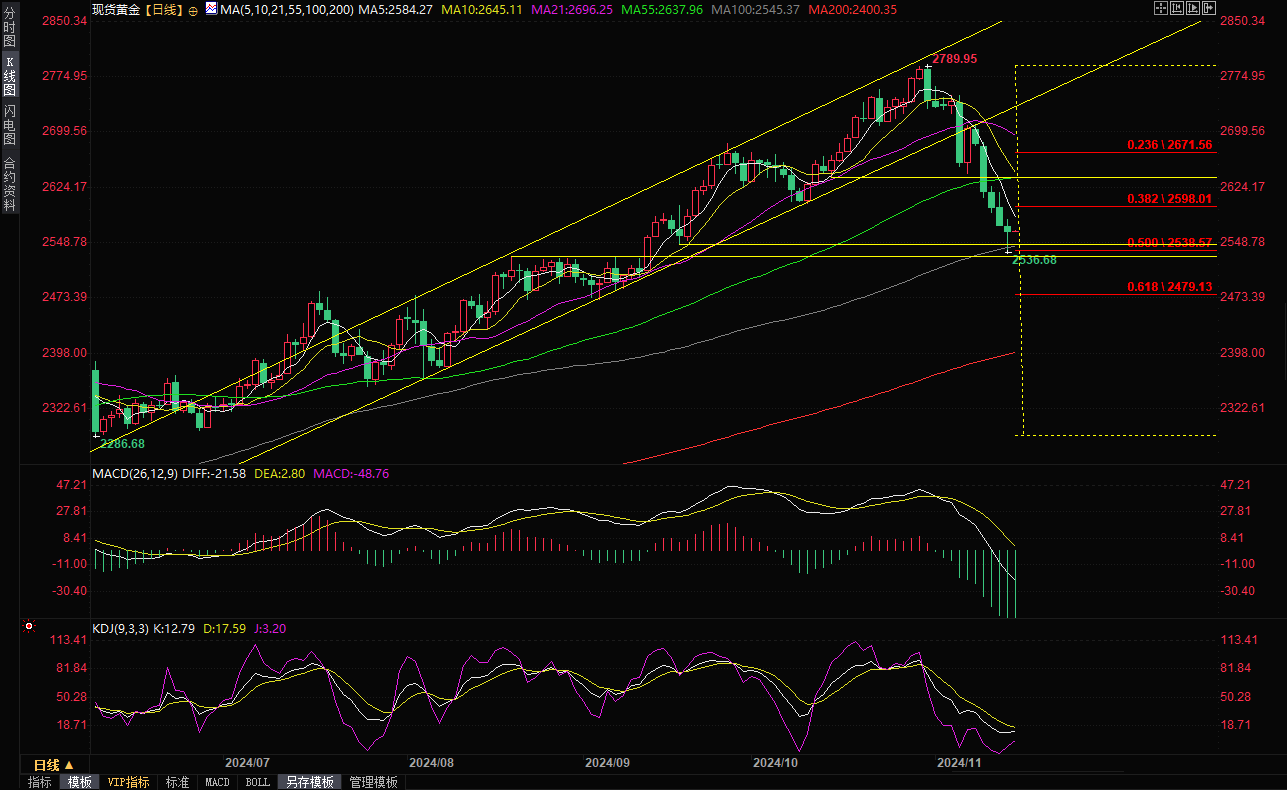Open the VIP指标 tab
The height and width of the screenshot is (790, 1287).
pos(129,782)
